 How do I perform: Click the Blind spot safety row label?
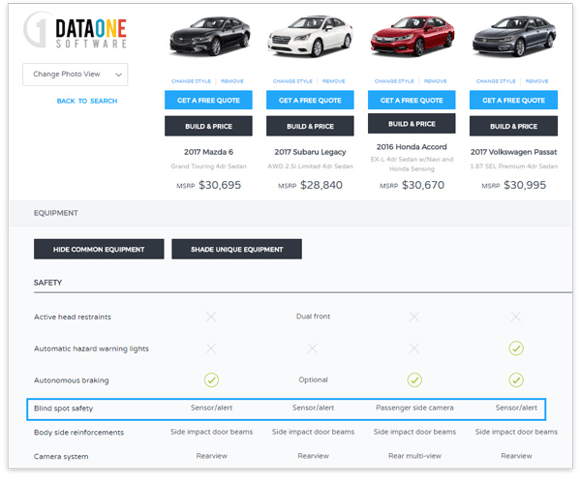(63, 408)
